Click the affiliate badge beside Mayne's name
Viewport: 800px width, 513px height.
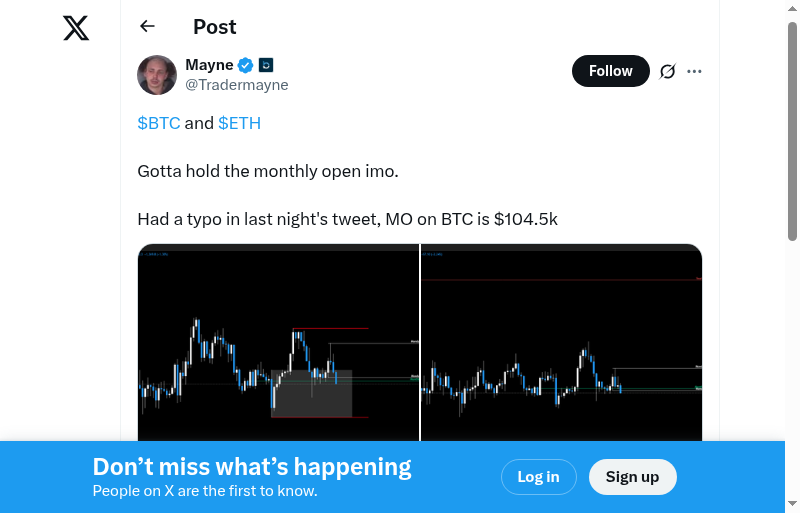(x=266, y=66)
